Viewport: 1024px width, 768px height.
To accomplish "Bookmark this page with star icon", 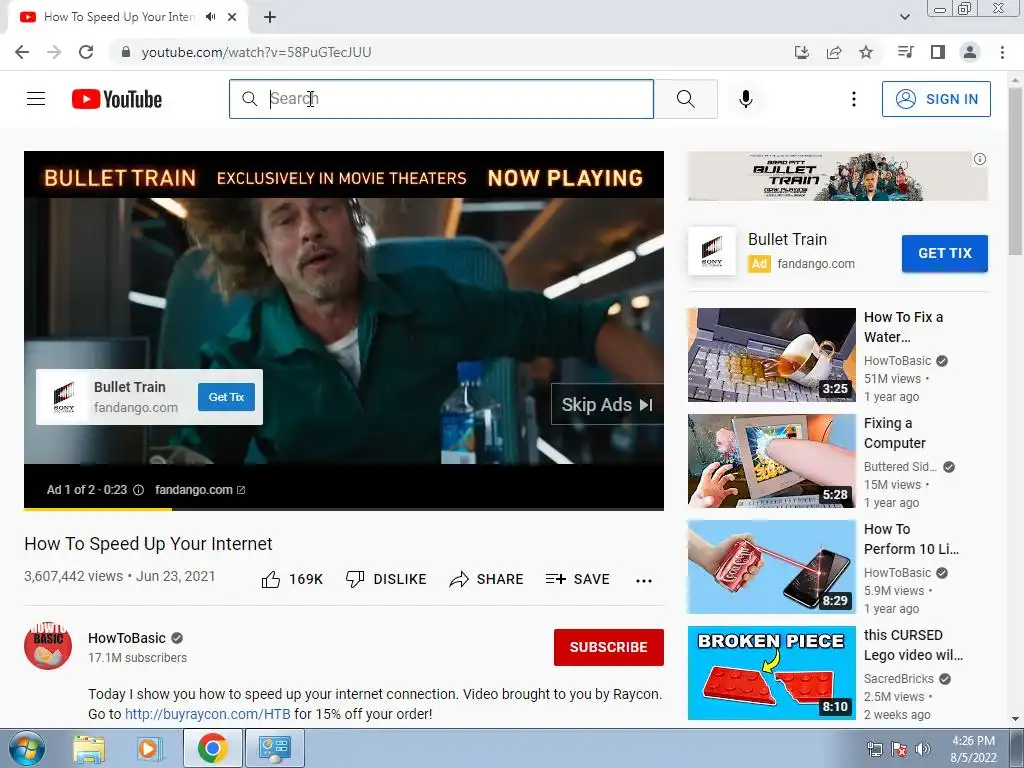I will 866,52.
